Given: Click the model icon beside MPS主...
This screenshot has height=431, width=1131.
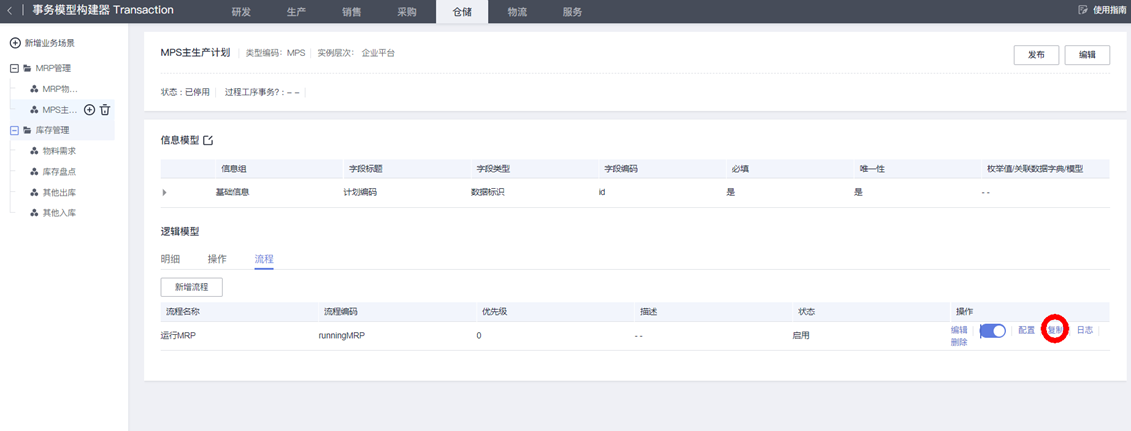Looking at the screenshot, I should click(34, 110).
